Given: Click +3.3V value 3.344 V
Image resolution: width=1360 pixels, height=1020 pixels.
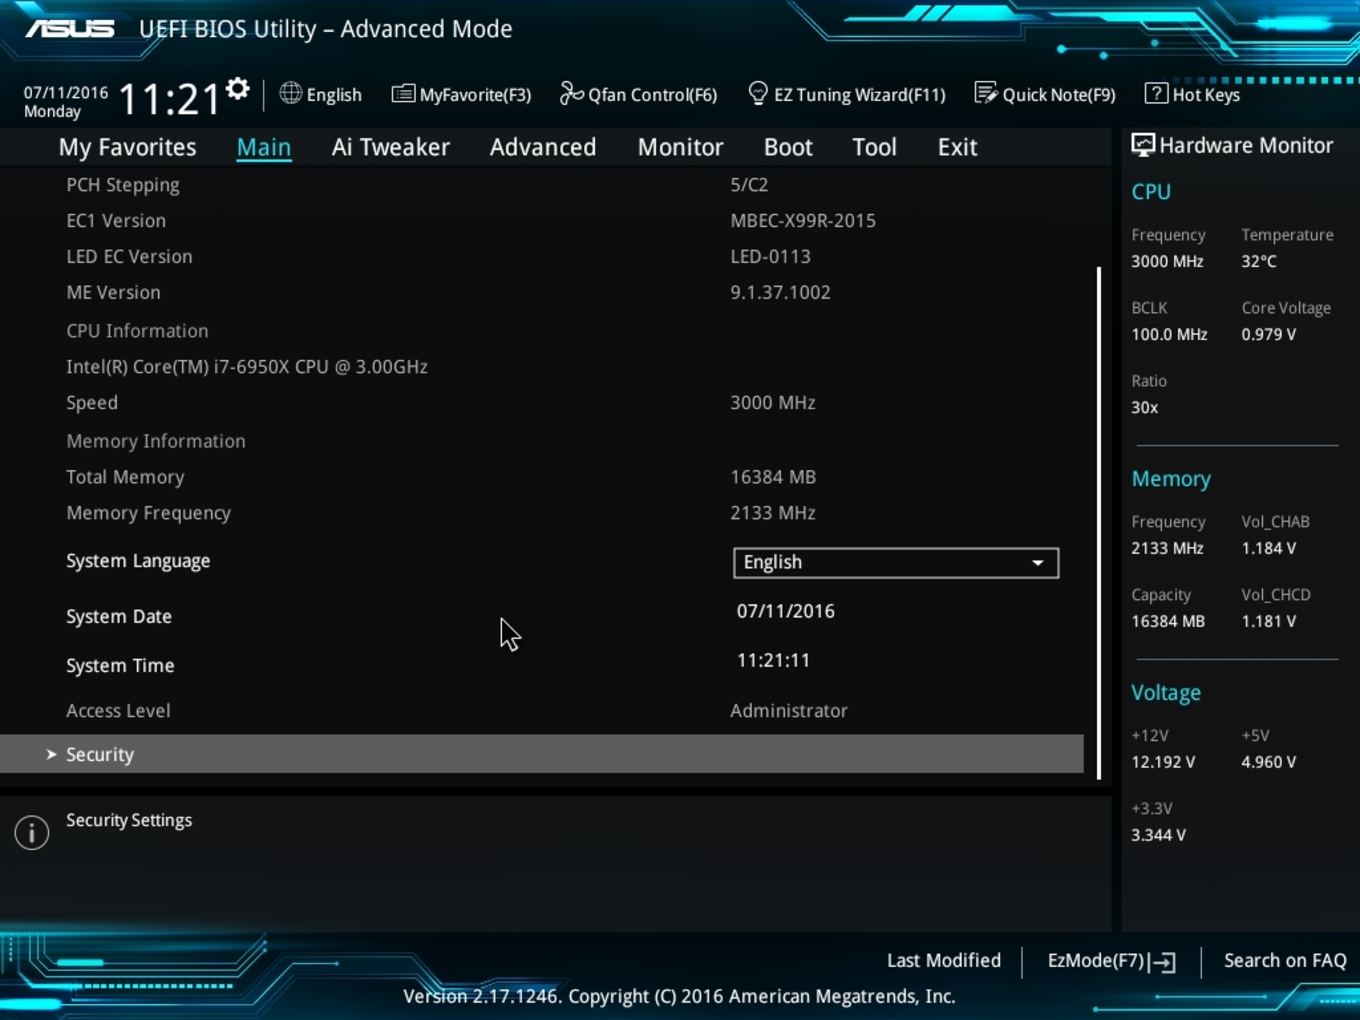Looking at the screenshot, I should pyautogui.click(x=1158, y=835).
